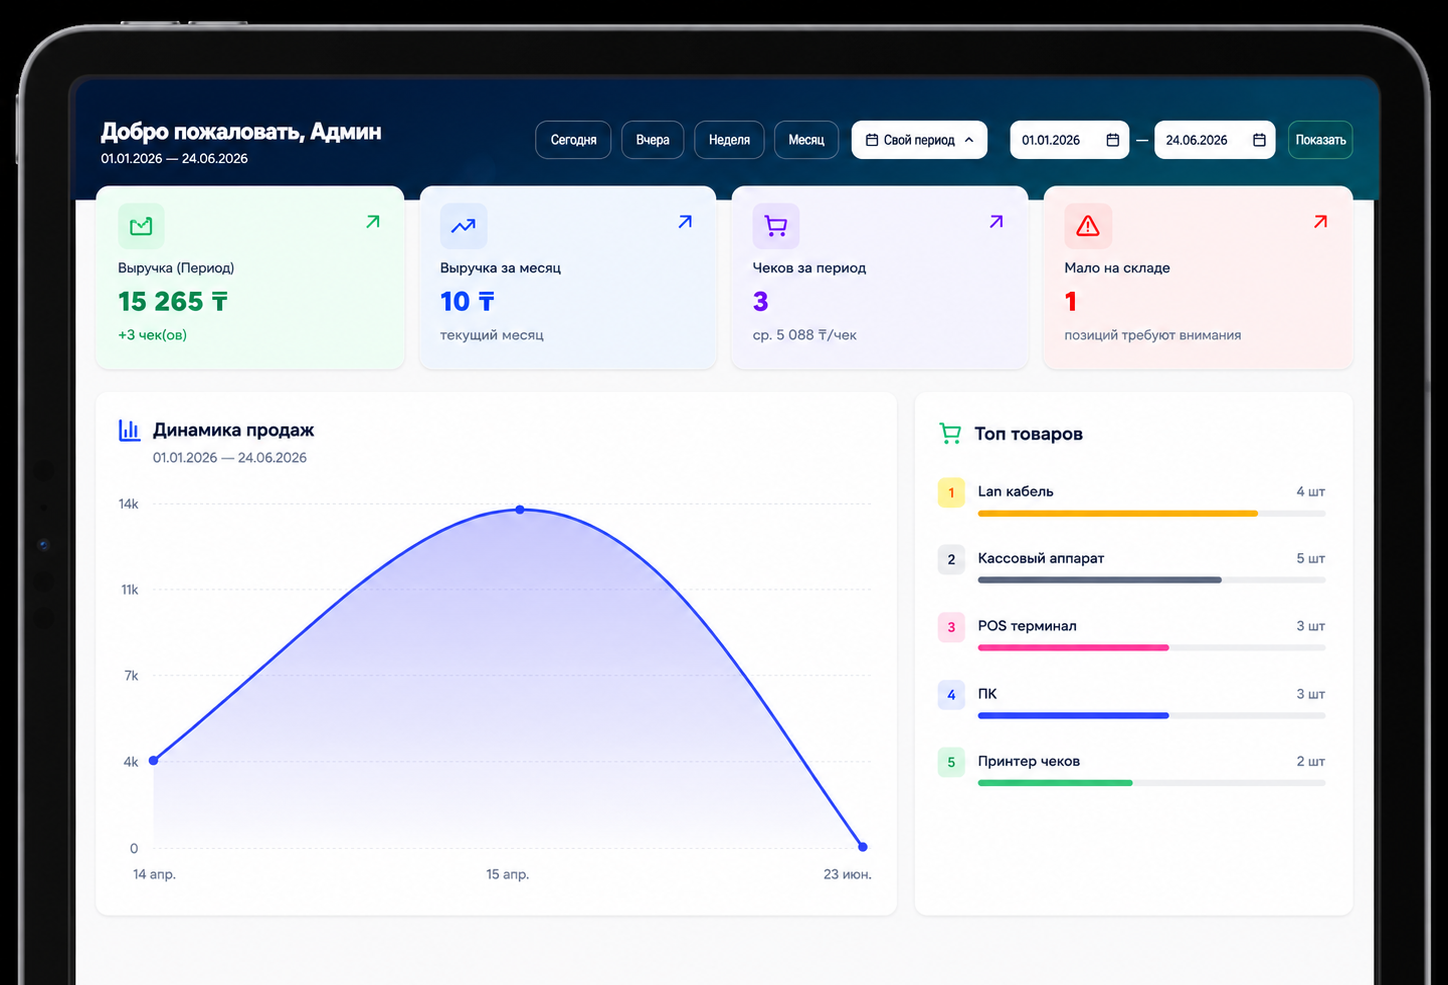The width and height of the screenshot is (1448, 985).
Task: Select the Неделя period filter
Action: tap(729, 140)
